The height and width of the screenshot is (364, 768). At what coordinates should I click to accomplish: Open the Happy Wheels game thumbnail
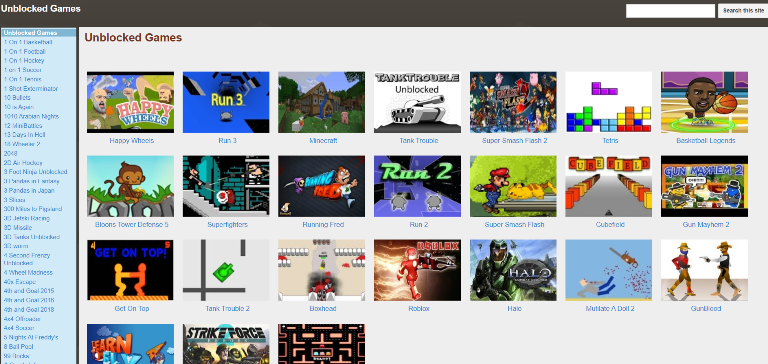click(x=130, y=102)
